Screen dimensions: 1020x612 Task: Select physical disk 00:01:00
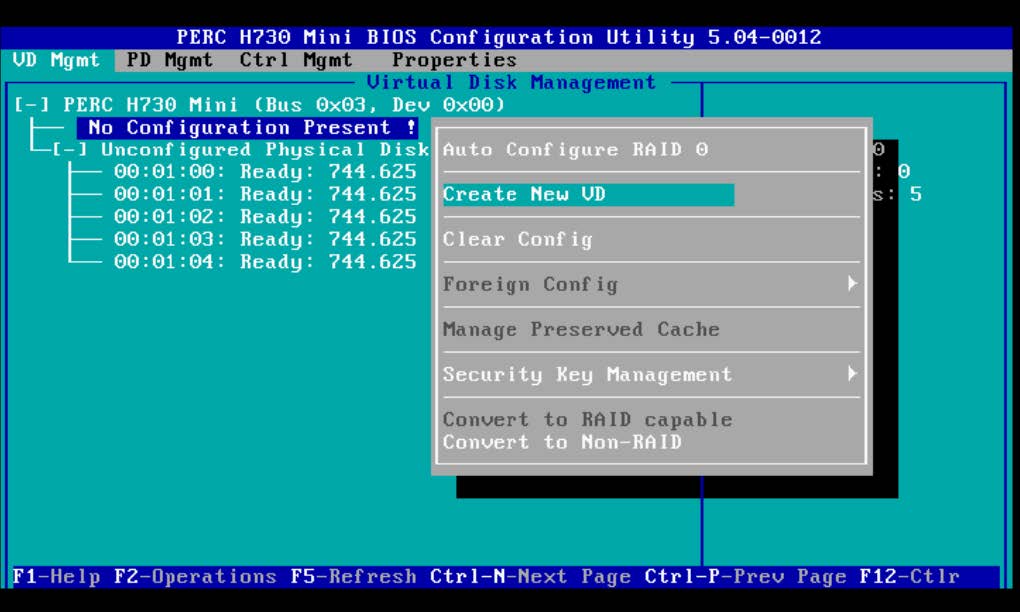pyautogui.click(x=265, y=172)
